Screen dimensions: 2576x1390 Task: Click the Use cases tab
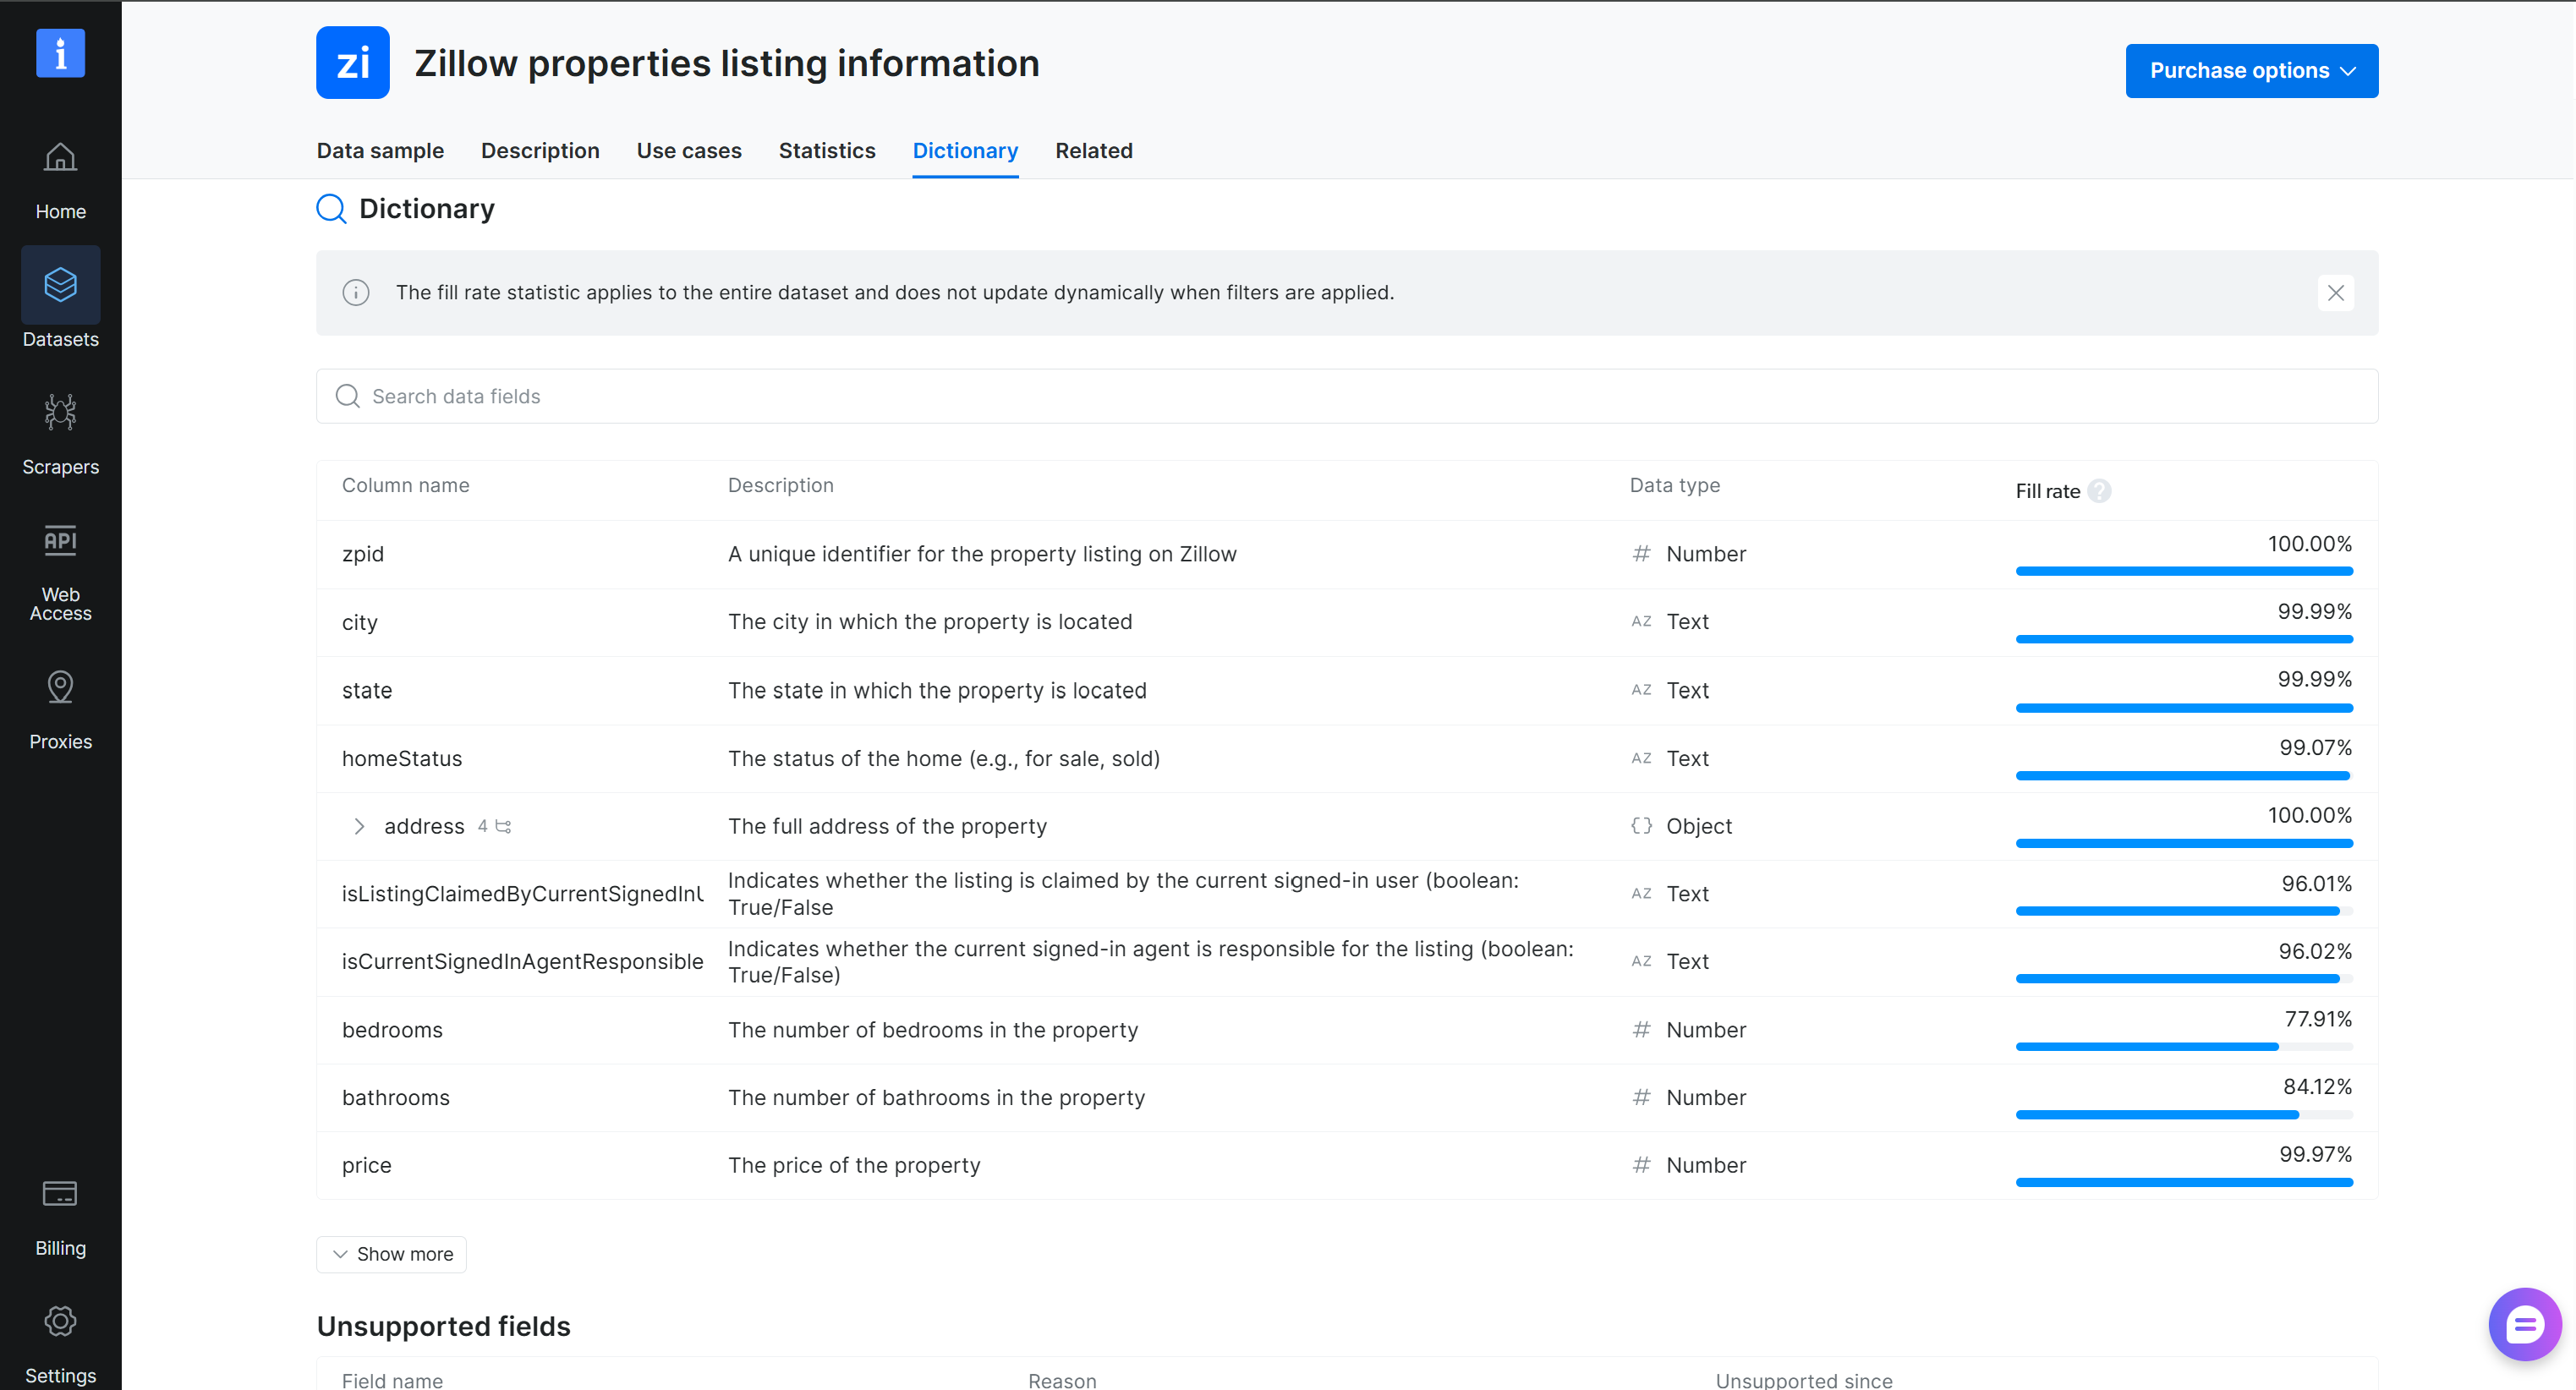pyautogui.click(x=689, y=150)
